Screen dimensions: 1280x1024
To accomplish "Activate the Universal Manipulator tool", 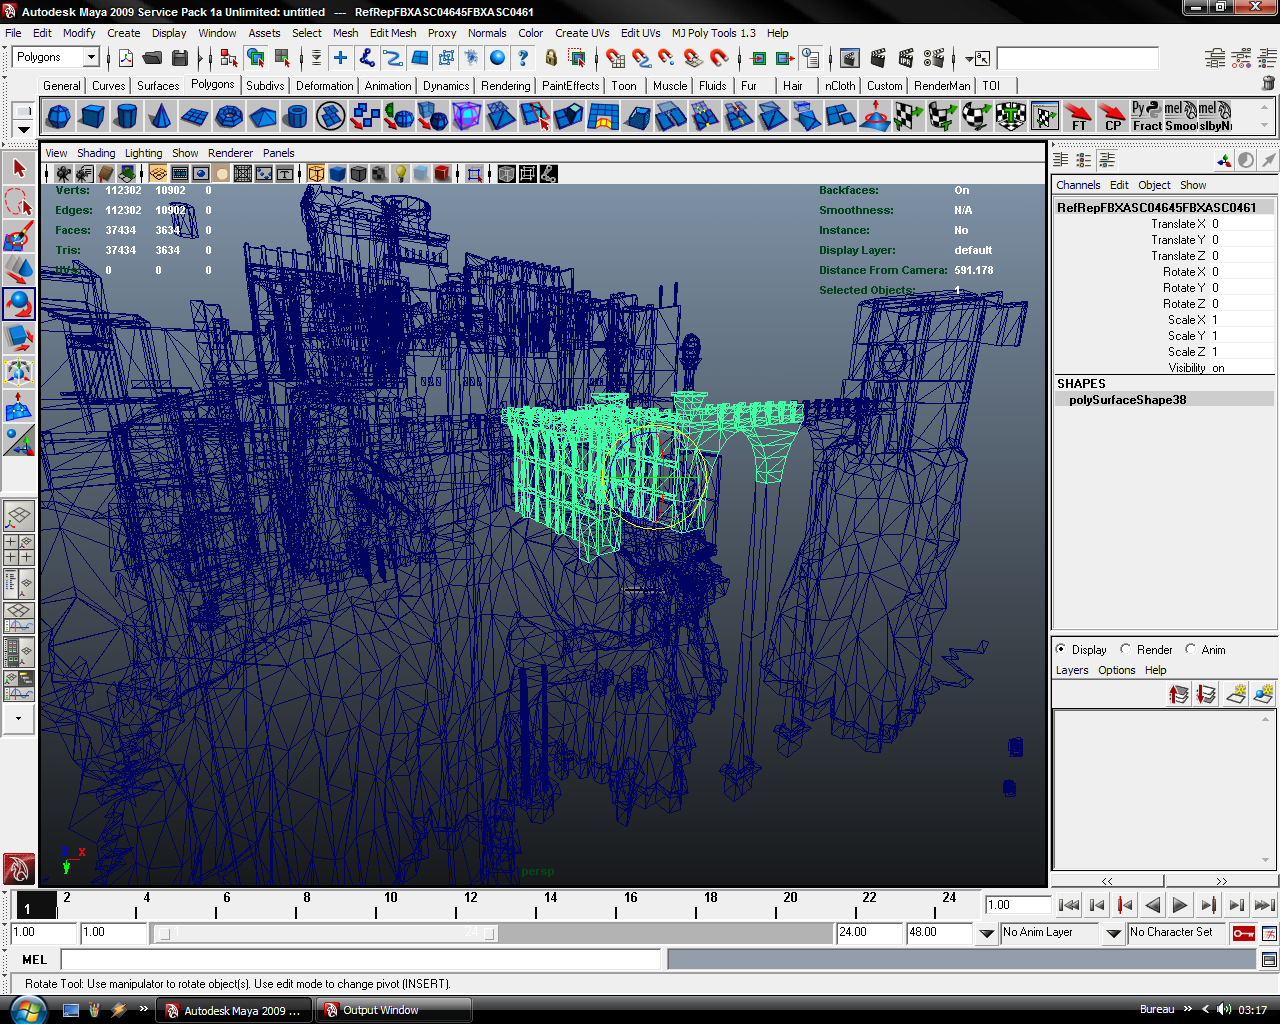I will click(19, 372).
